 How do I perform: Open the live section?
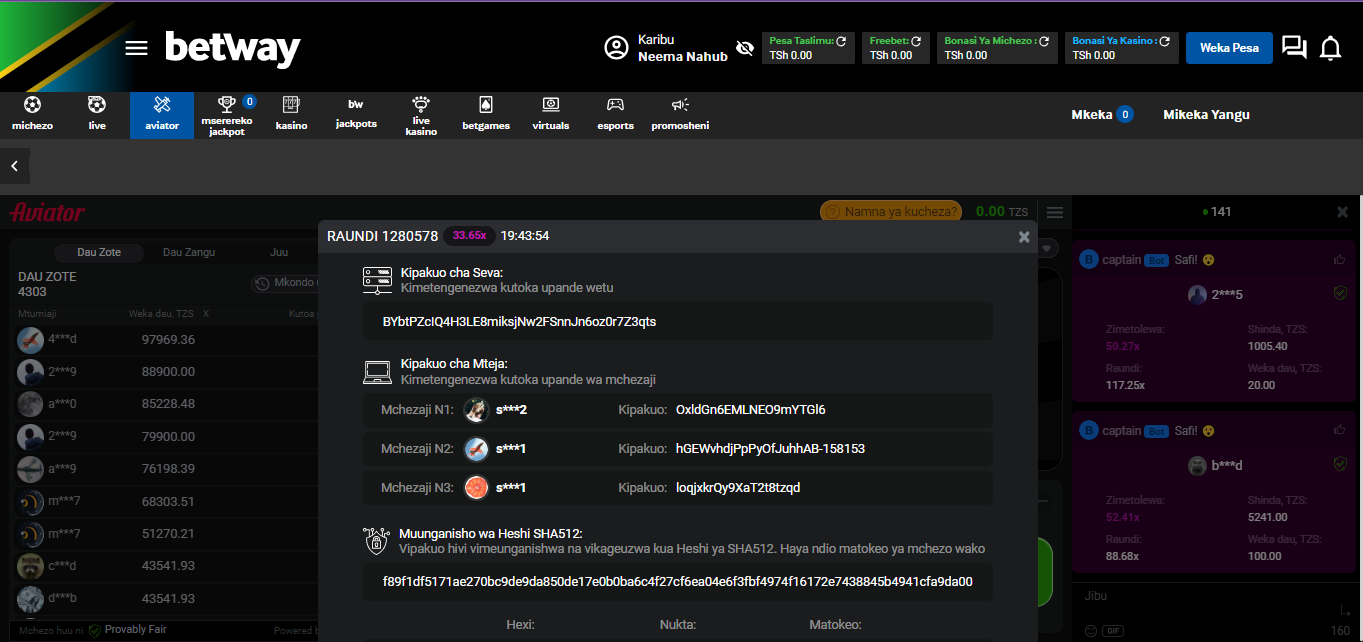[x=97, y=115]
